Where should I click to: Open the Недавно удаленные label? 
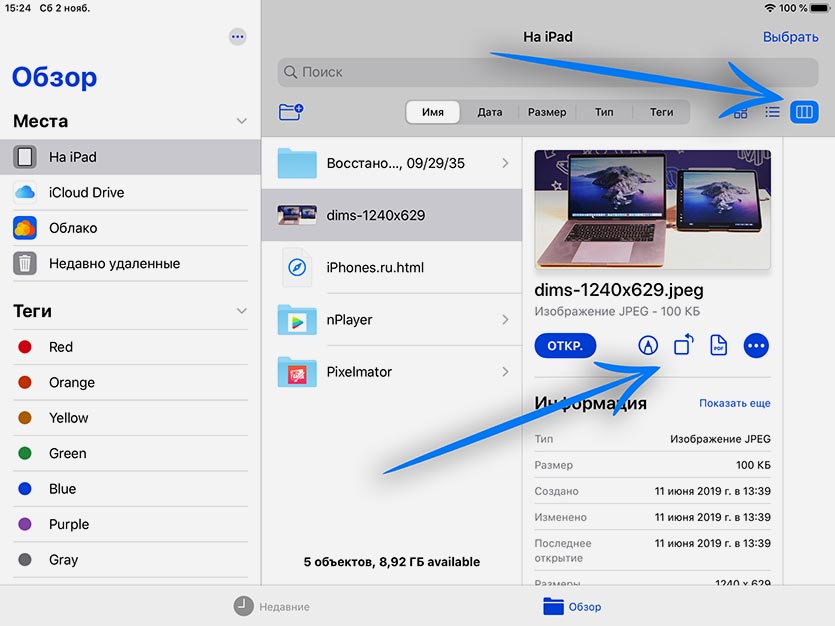click(x=114, y=263)
